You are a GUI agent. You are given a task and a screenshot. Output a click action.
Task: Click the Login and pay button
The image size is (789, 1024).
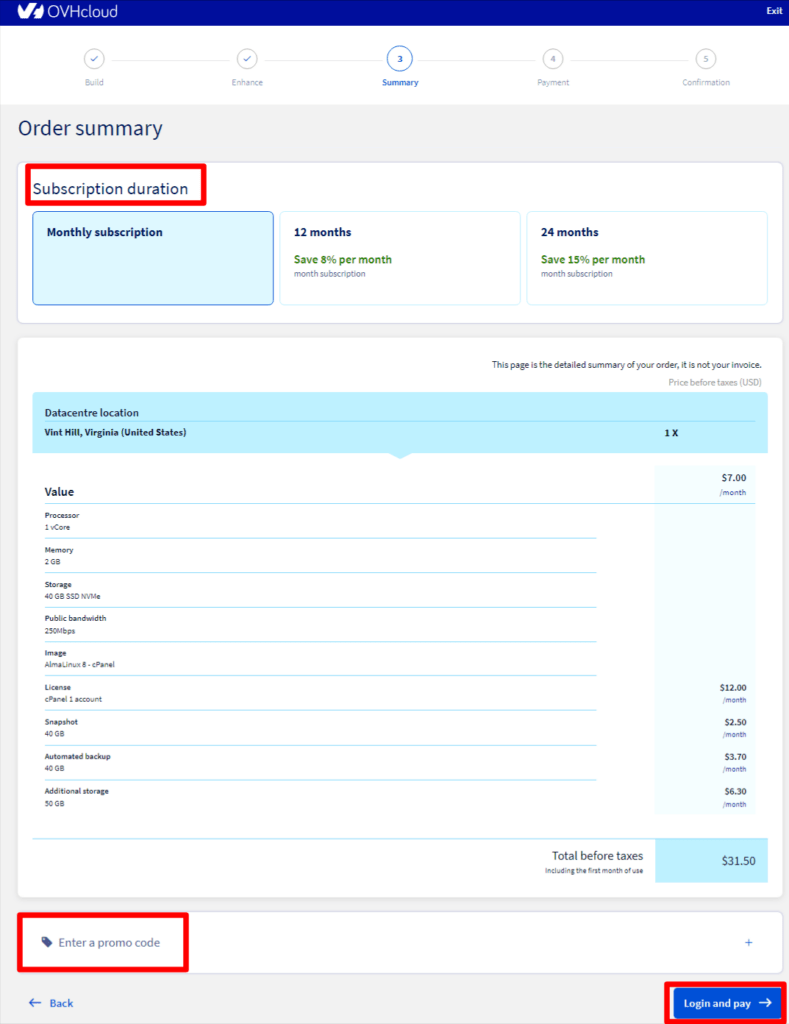pyautogui.click(x=727, y=1003)
